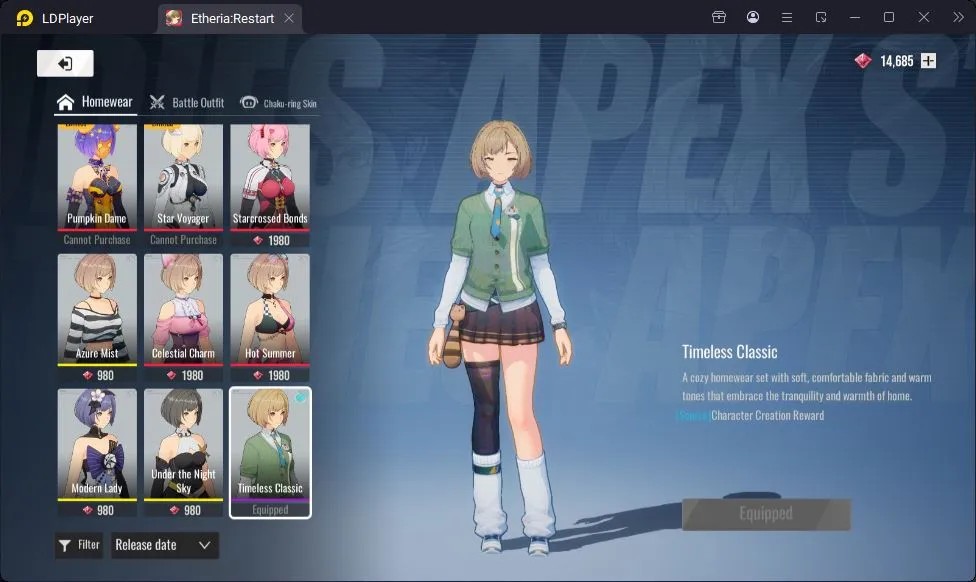Click Cannot Purchase under Star Voyager
This screenshot has height=582, width=976.
tap(183, 240)
